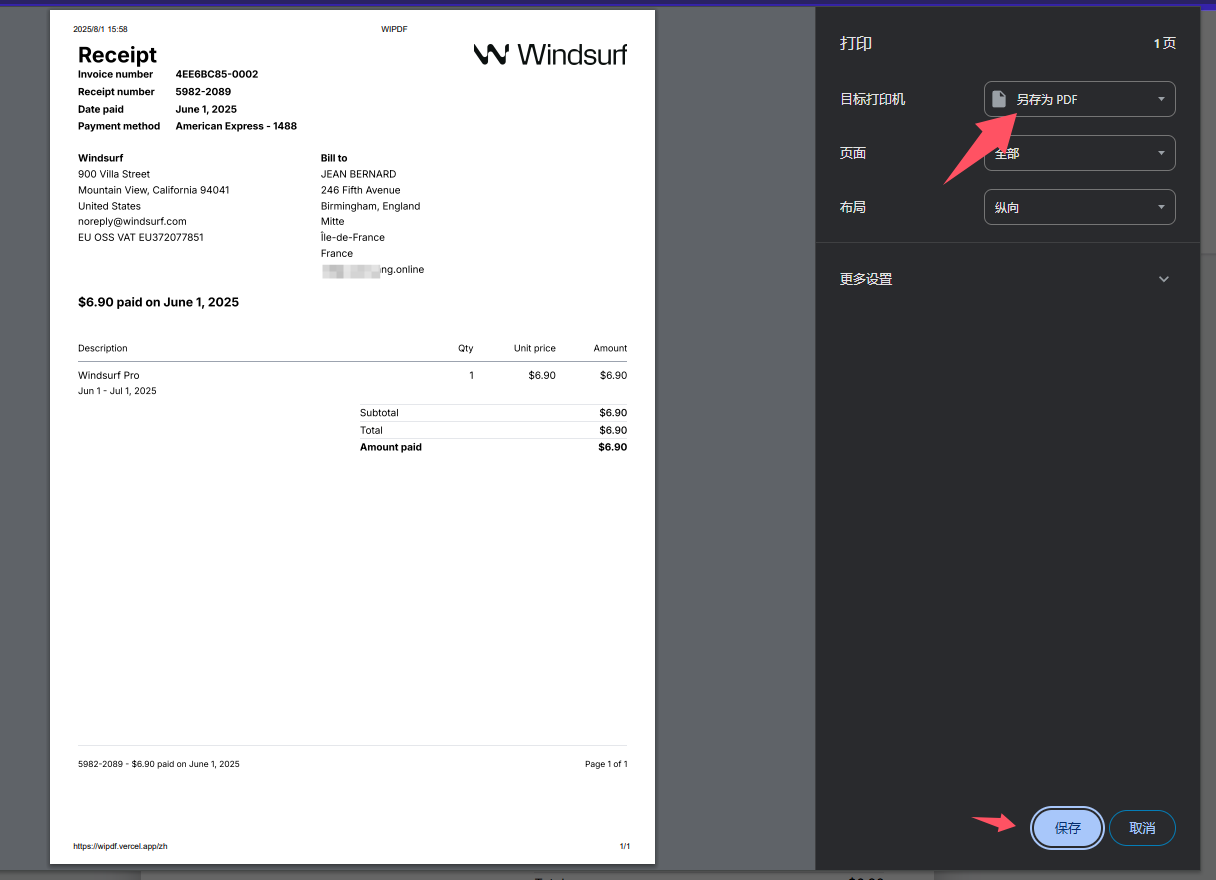Click payment method American Express - 1488
This screenshot has height=880, width=1216.
[x=236, y=126]
